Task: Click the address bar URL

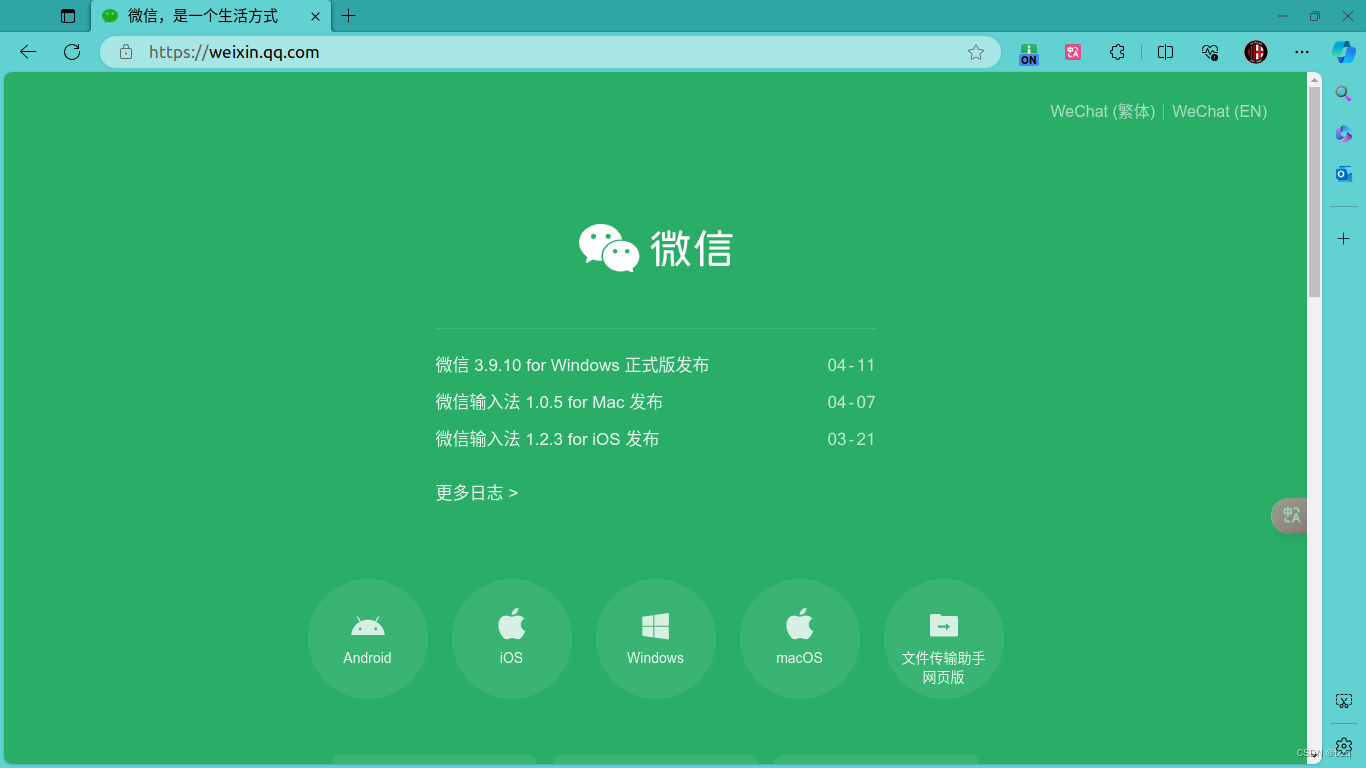Action: (234, 52)
